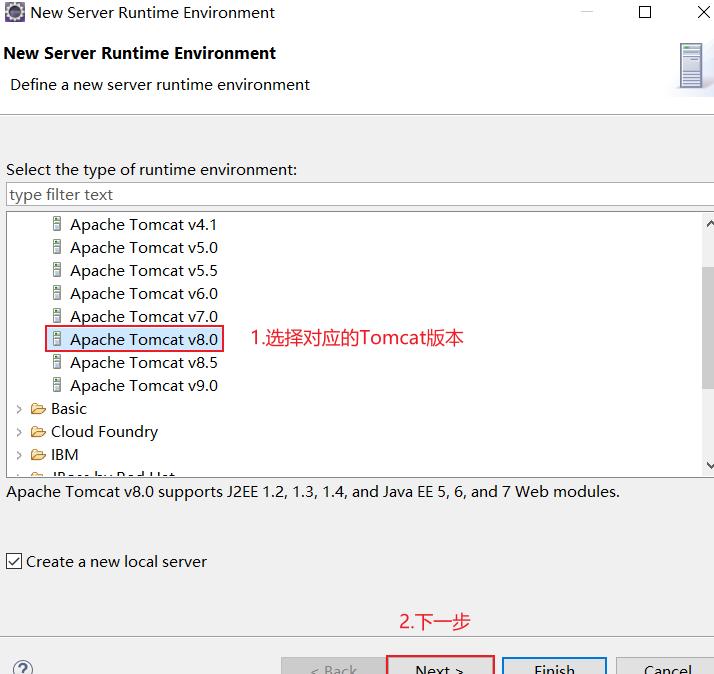This screenshot has height=674, width=714.
Task: Expand the Basic folder node
Action: point(19,409)
